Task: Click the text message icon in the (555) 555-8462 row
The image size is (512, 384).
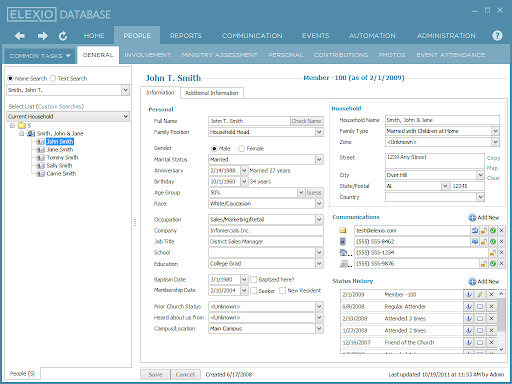Action: (x=475, y=241)
